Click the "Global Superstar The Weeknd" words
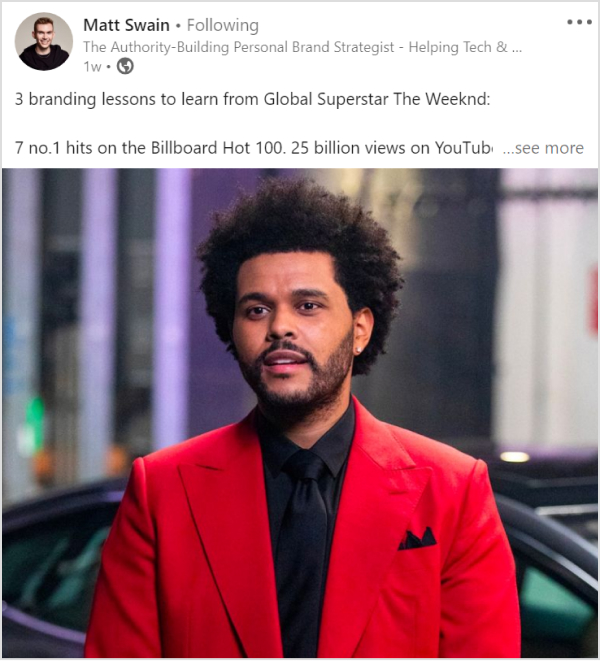The height and width of the screenshot is (661, 600). click(377, 99)
